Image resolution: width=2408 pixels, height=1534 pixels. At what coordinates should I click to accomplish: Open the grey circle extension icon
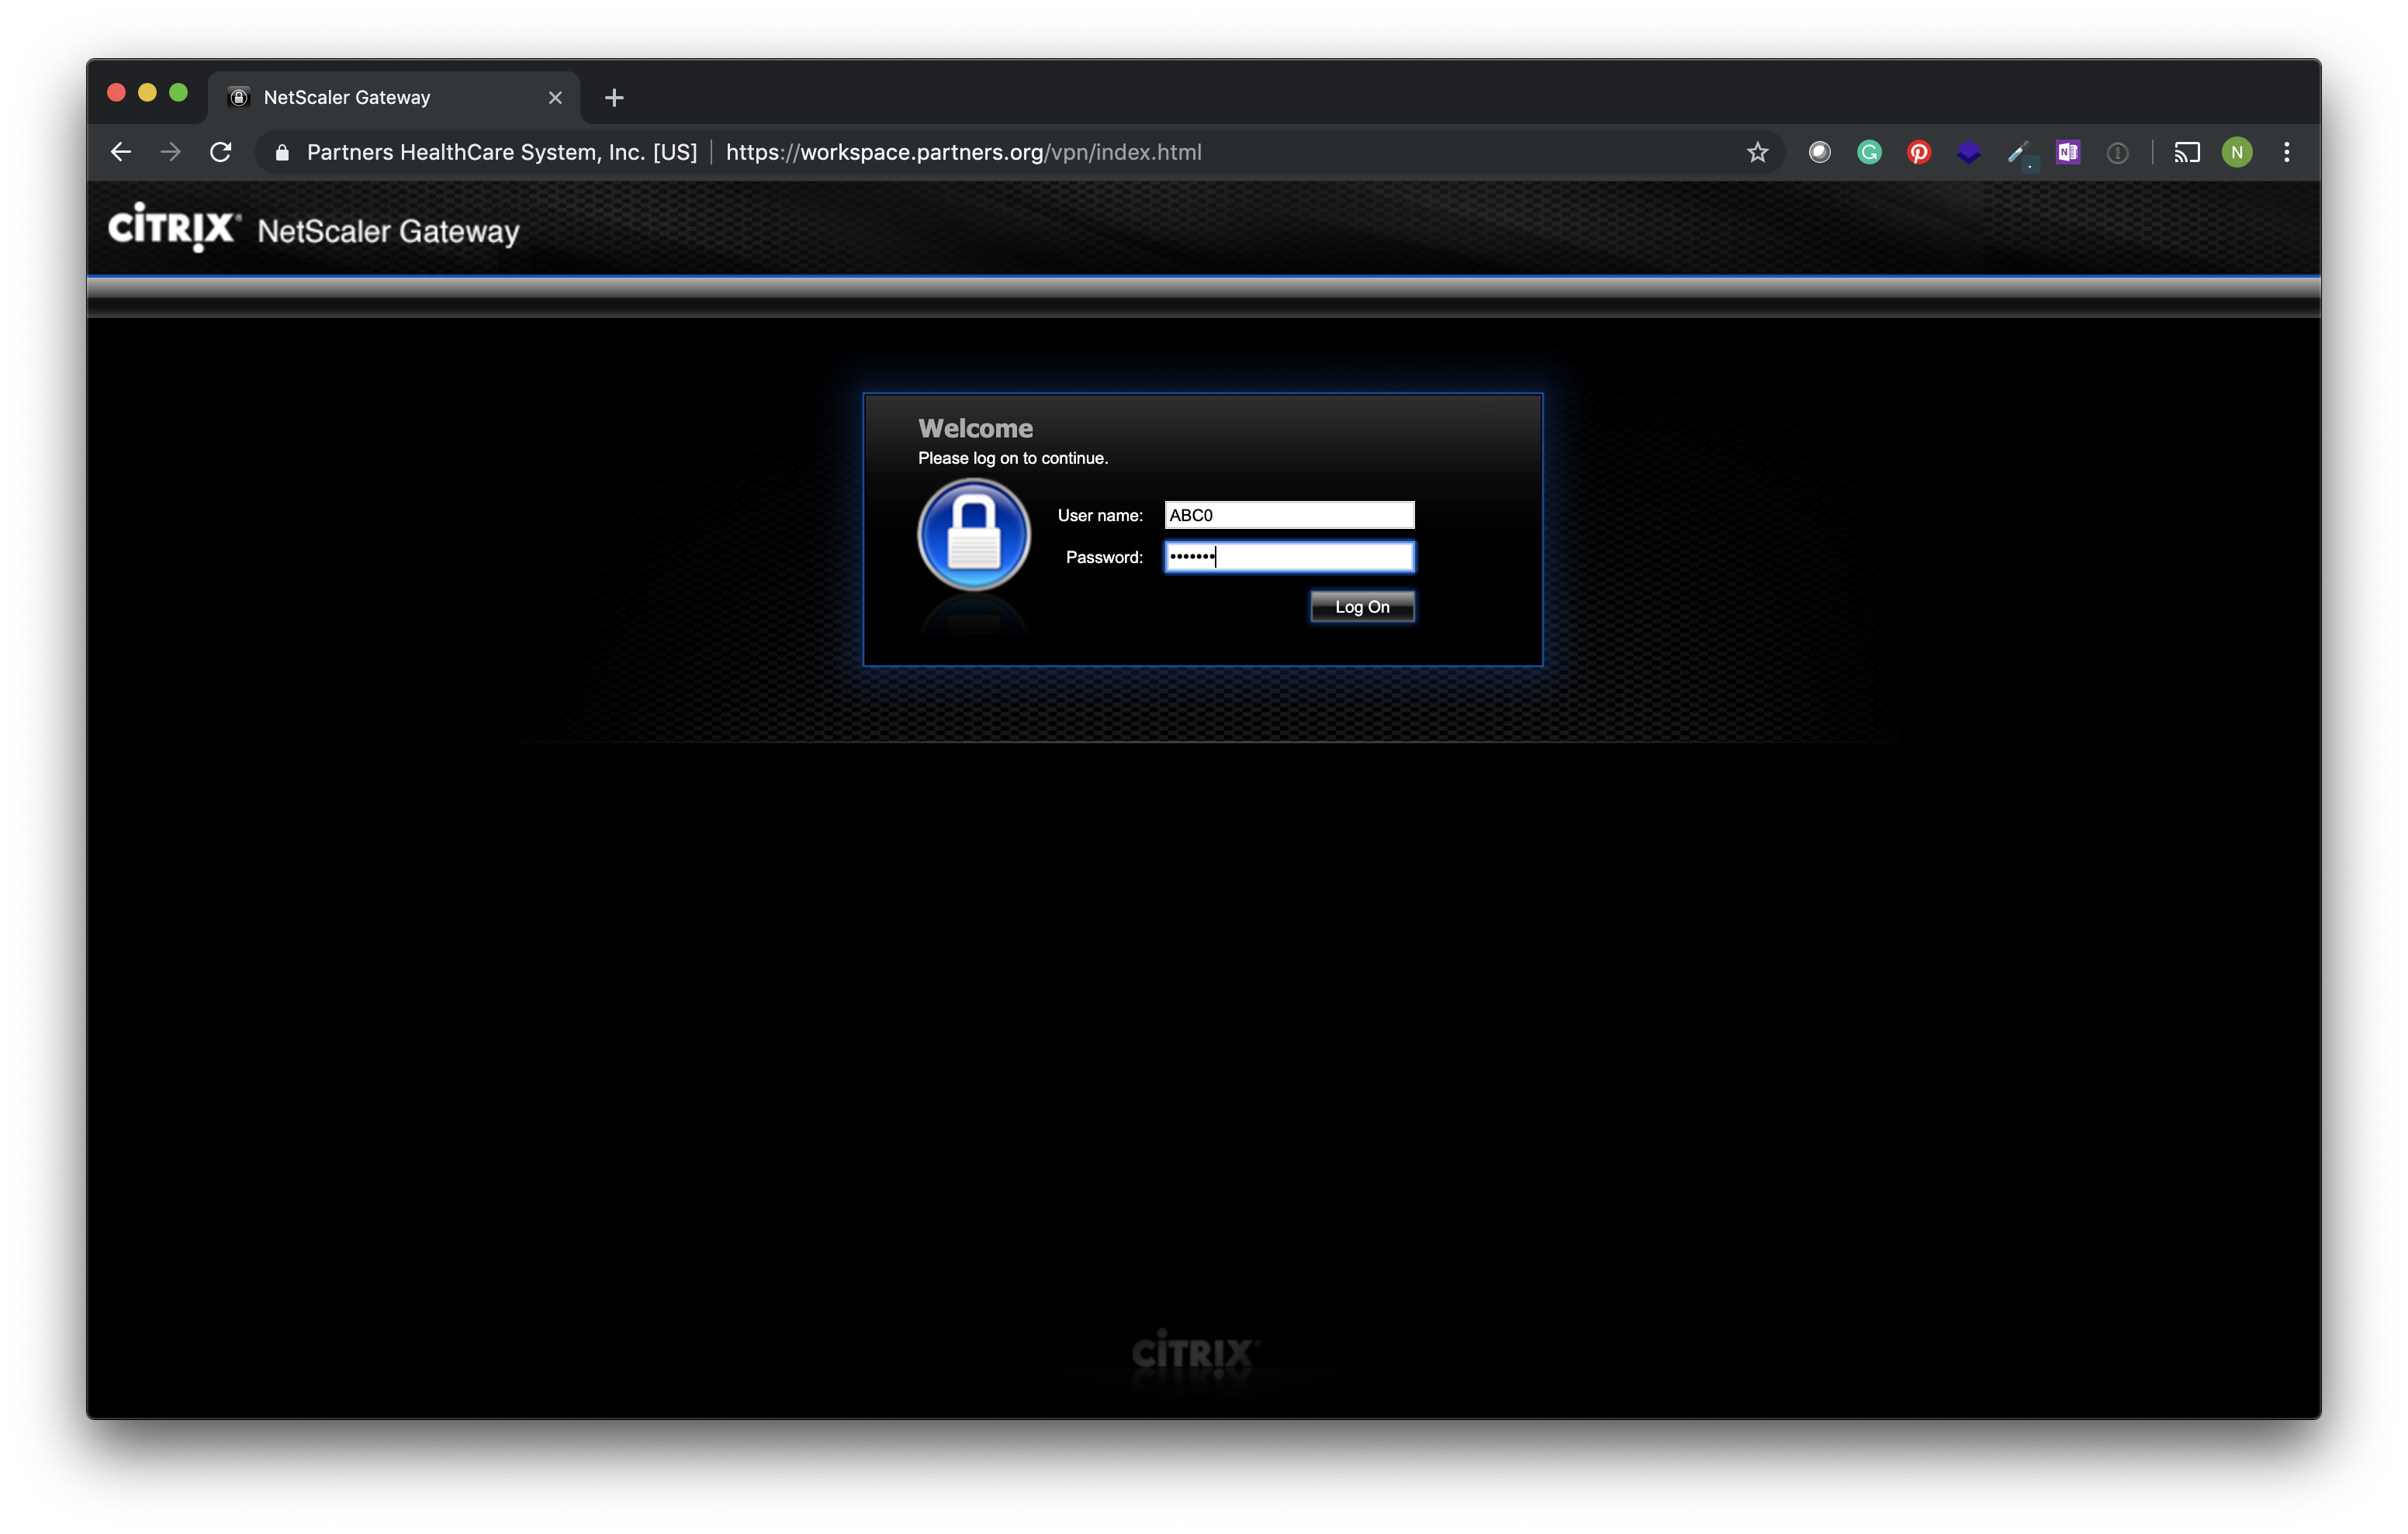tap(1820, 152)
